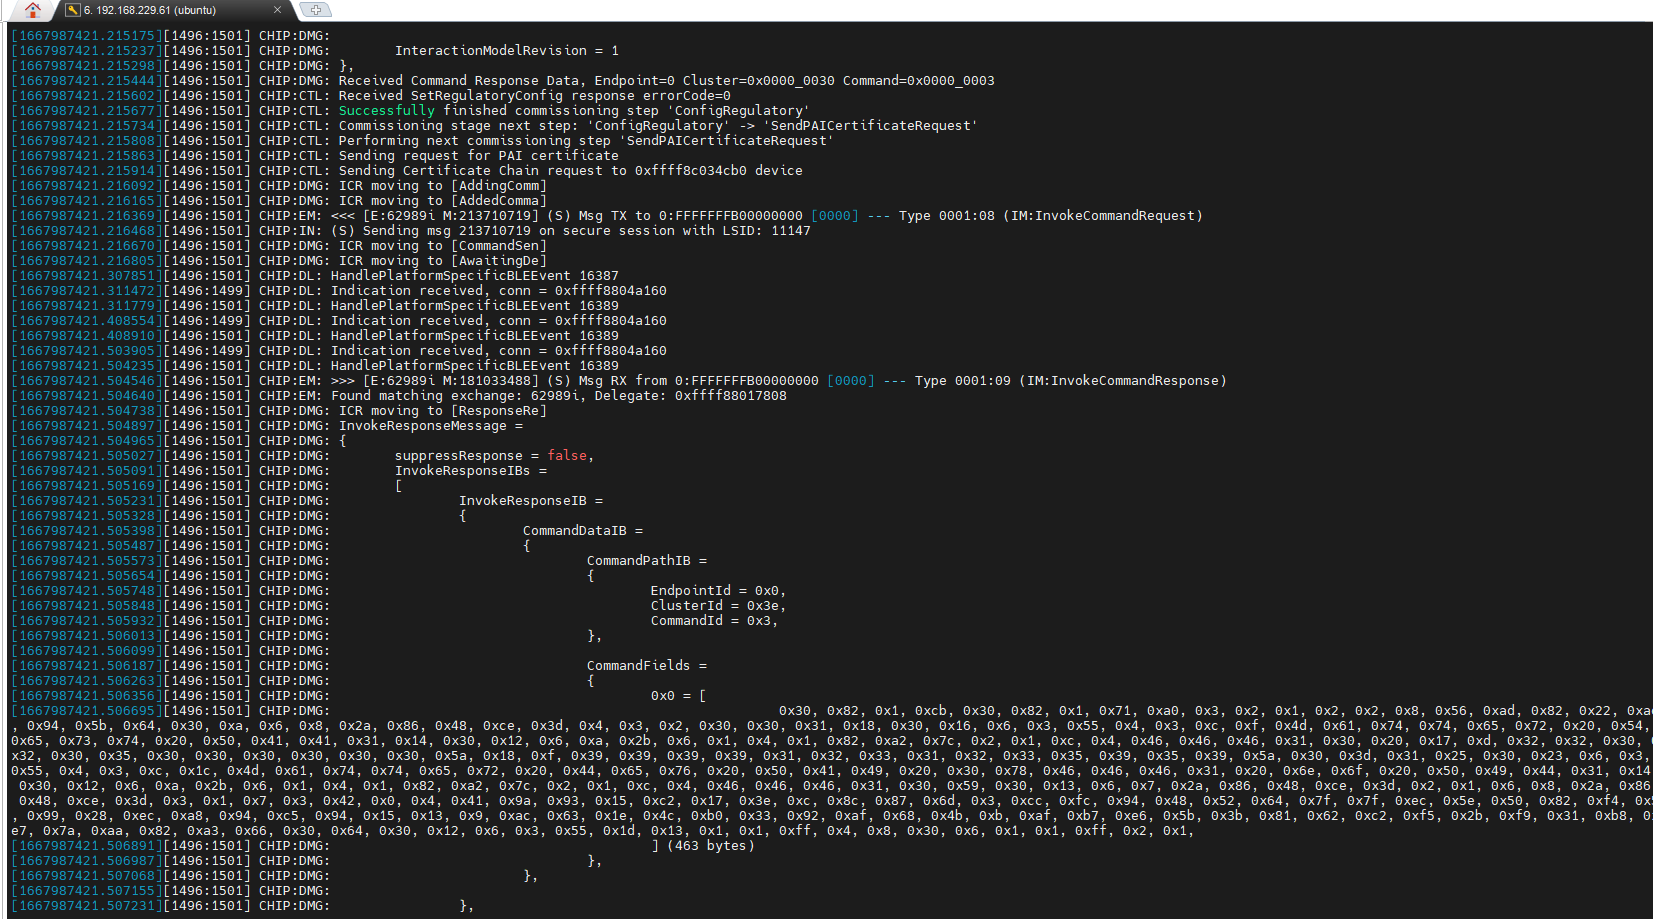Click timestamp 1667987421.408554

[x=87, y=321]
